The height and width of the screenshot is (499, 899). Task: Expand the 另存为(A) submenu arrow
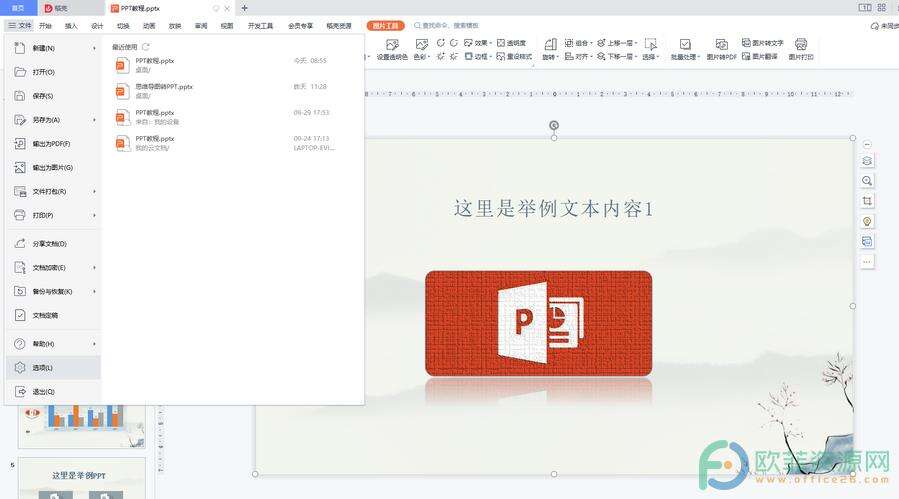(94, 120)
